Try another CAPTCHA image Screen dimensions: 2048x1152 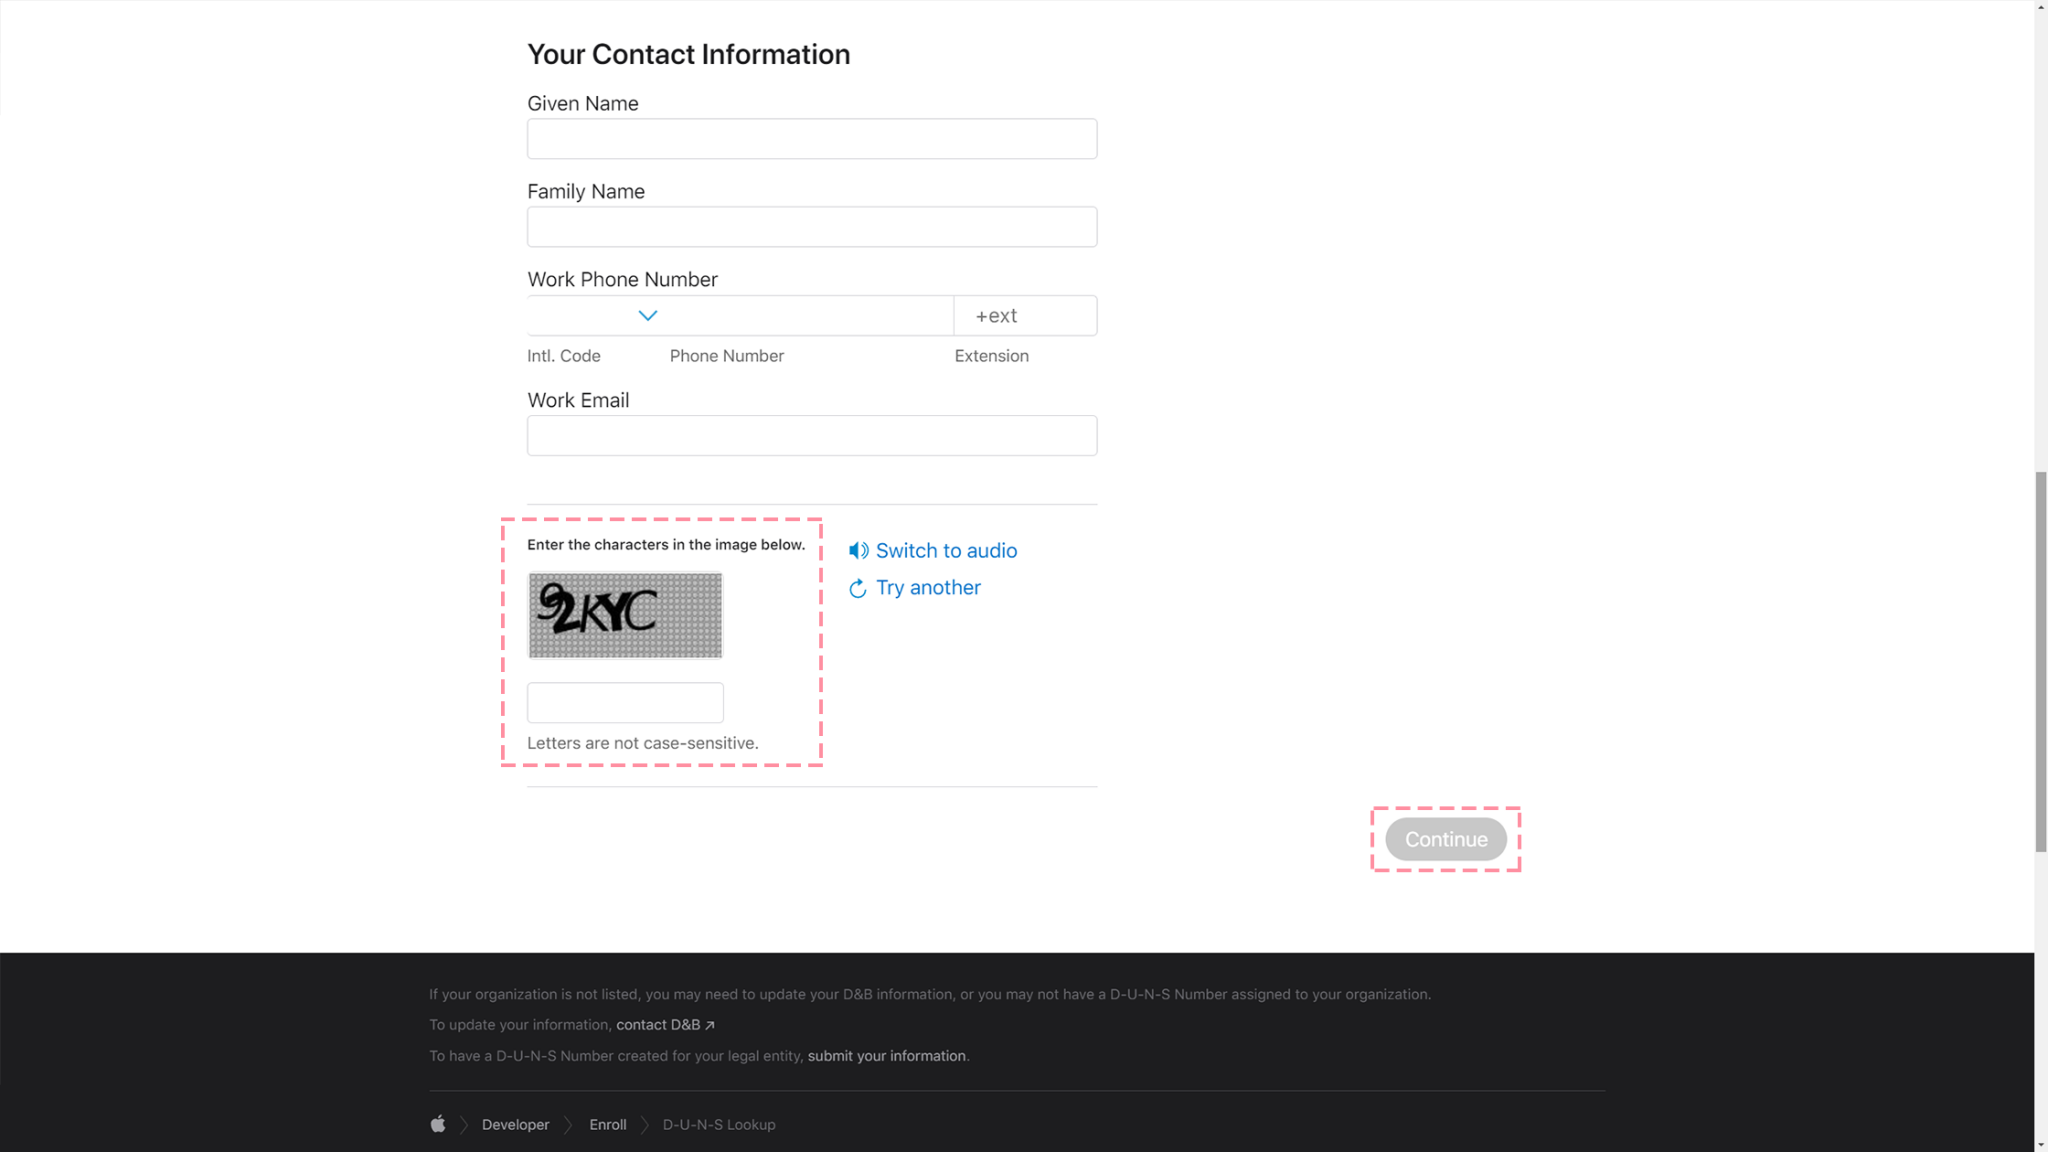927,588
